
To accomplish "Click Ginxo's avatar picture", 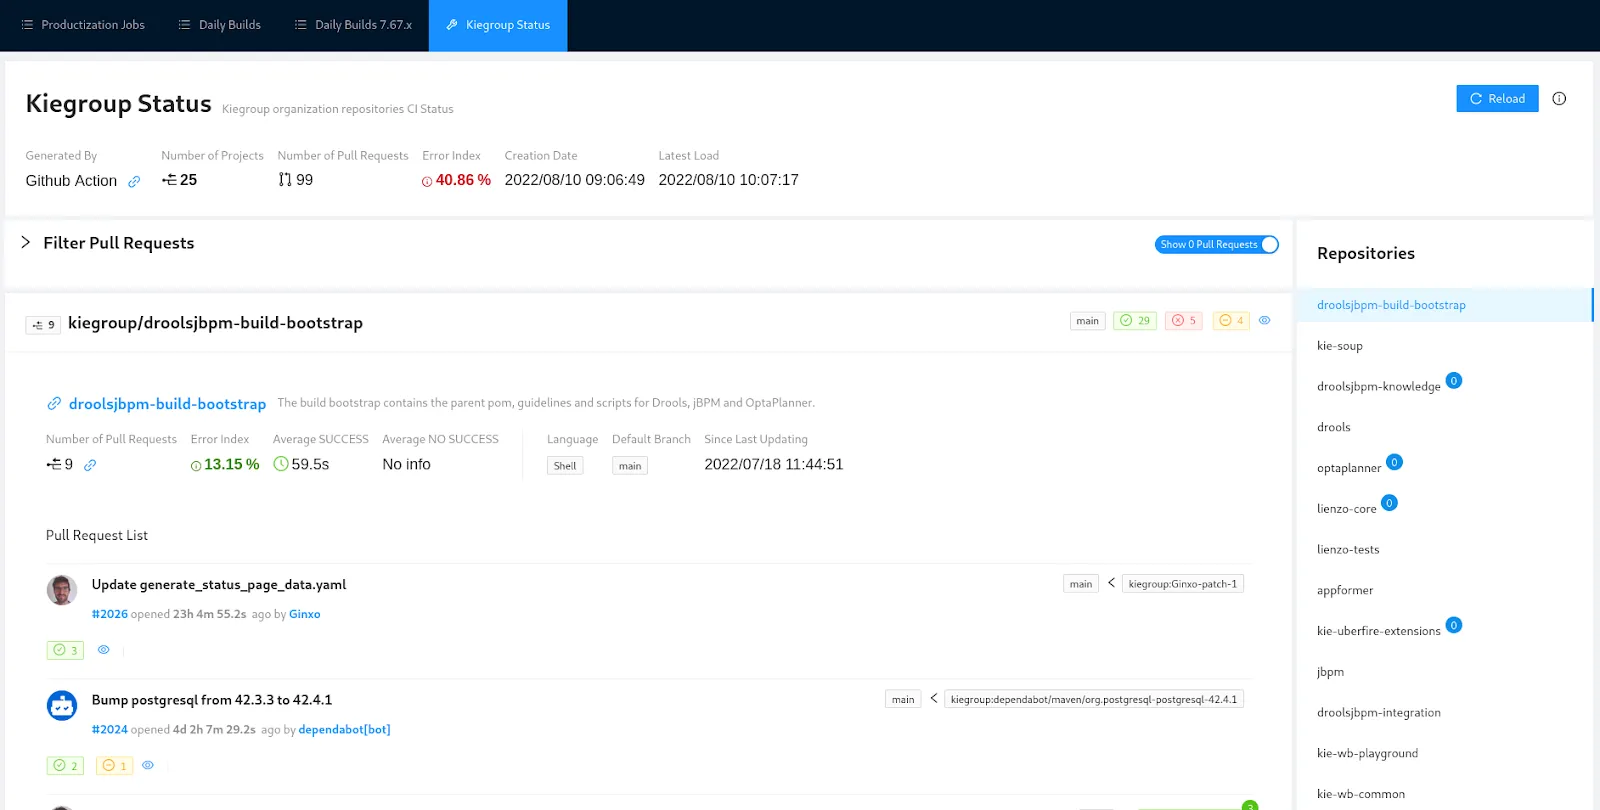I will [x=62, y=590].
